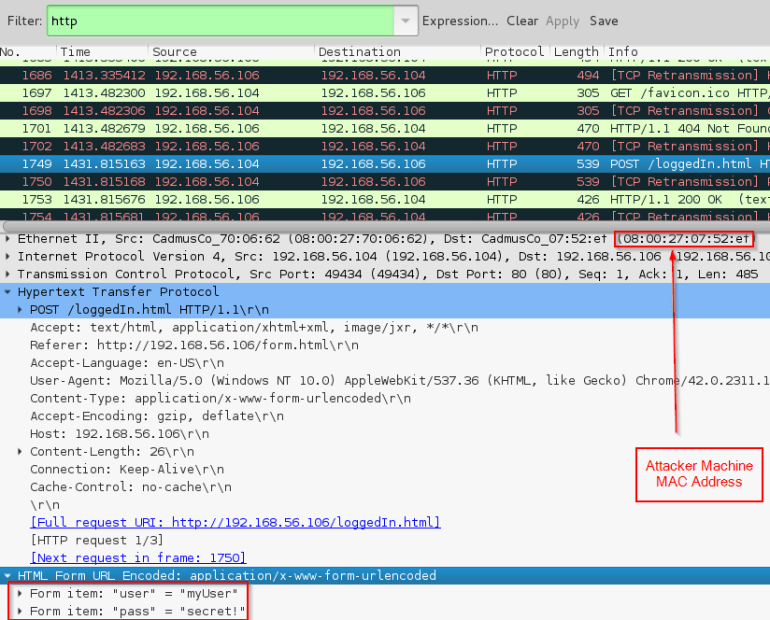Follow the Next request in frame: 1750 link
The image size is (770, 620).
(138, 558)
